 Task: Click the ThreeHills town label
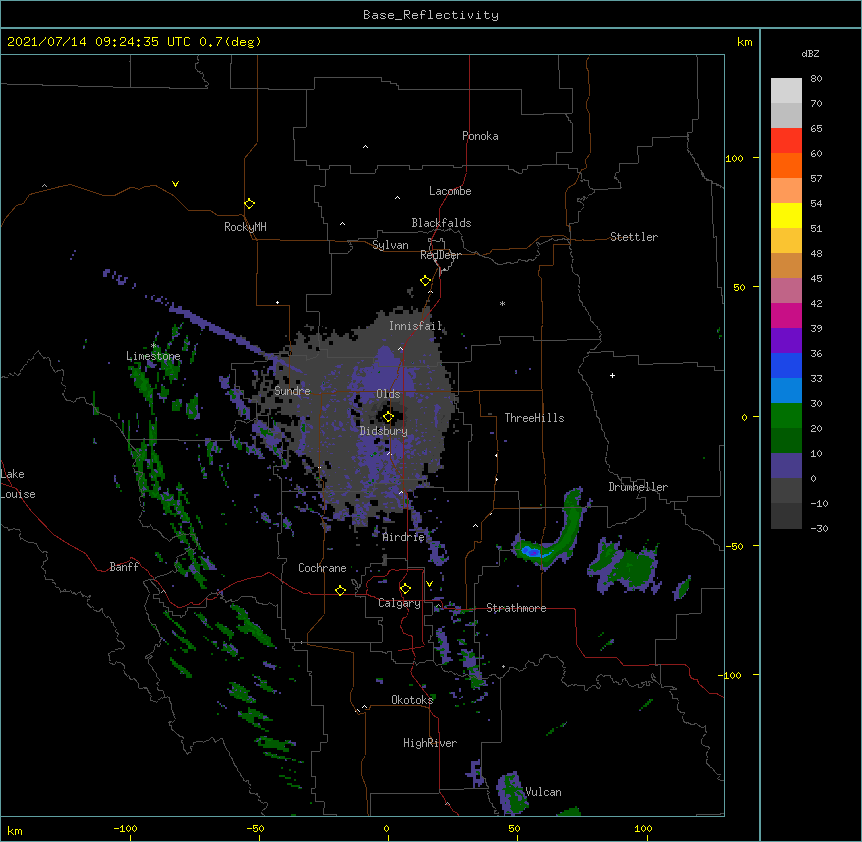point(534,418)
